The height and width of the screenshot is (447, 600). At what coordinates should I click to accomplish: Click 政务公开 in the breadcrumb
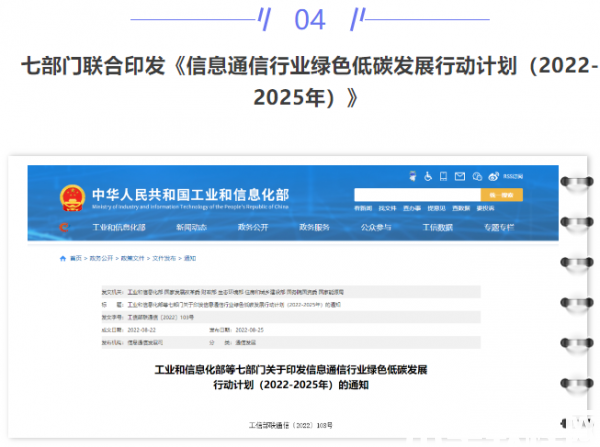[101, 258]
